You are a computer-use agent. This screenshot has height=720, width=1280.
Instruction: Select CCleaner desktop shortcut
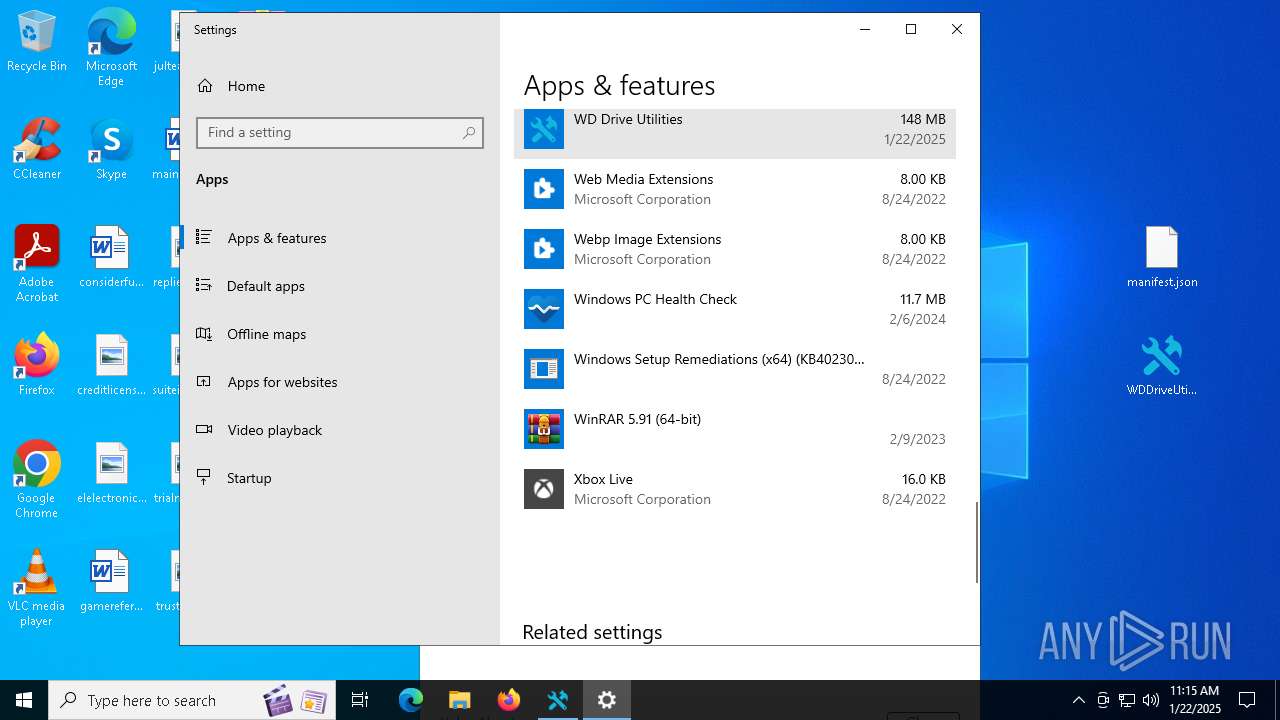37,150
